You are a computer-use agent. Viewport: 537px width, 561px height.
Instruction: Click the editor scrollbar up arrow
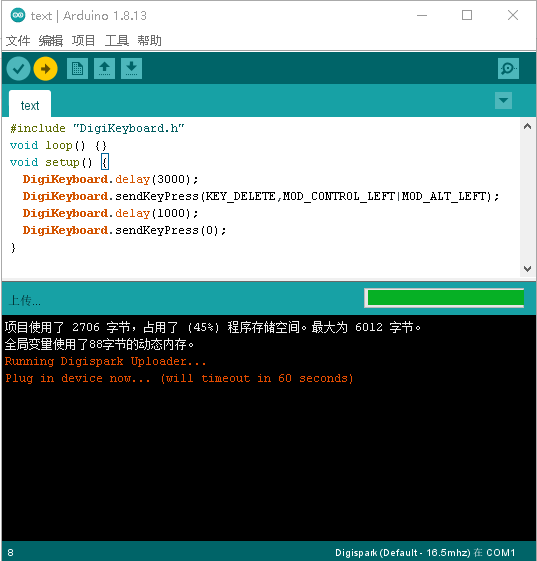(527, 126)
